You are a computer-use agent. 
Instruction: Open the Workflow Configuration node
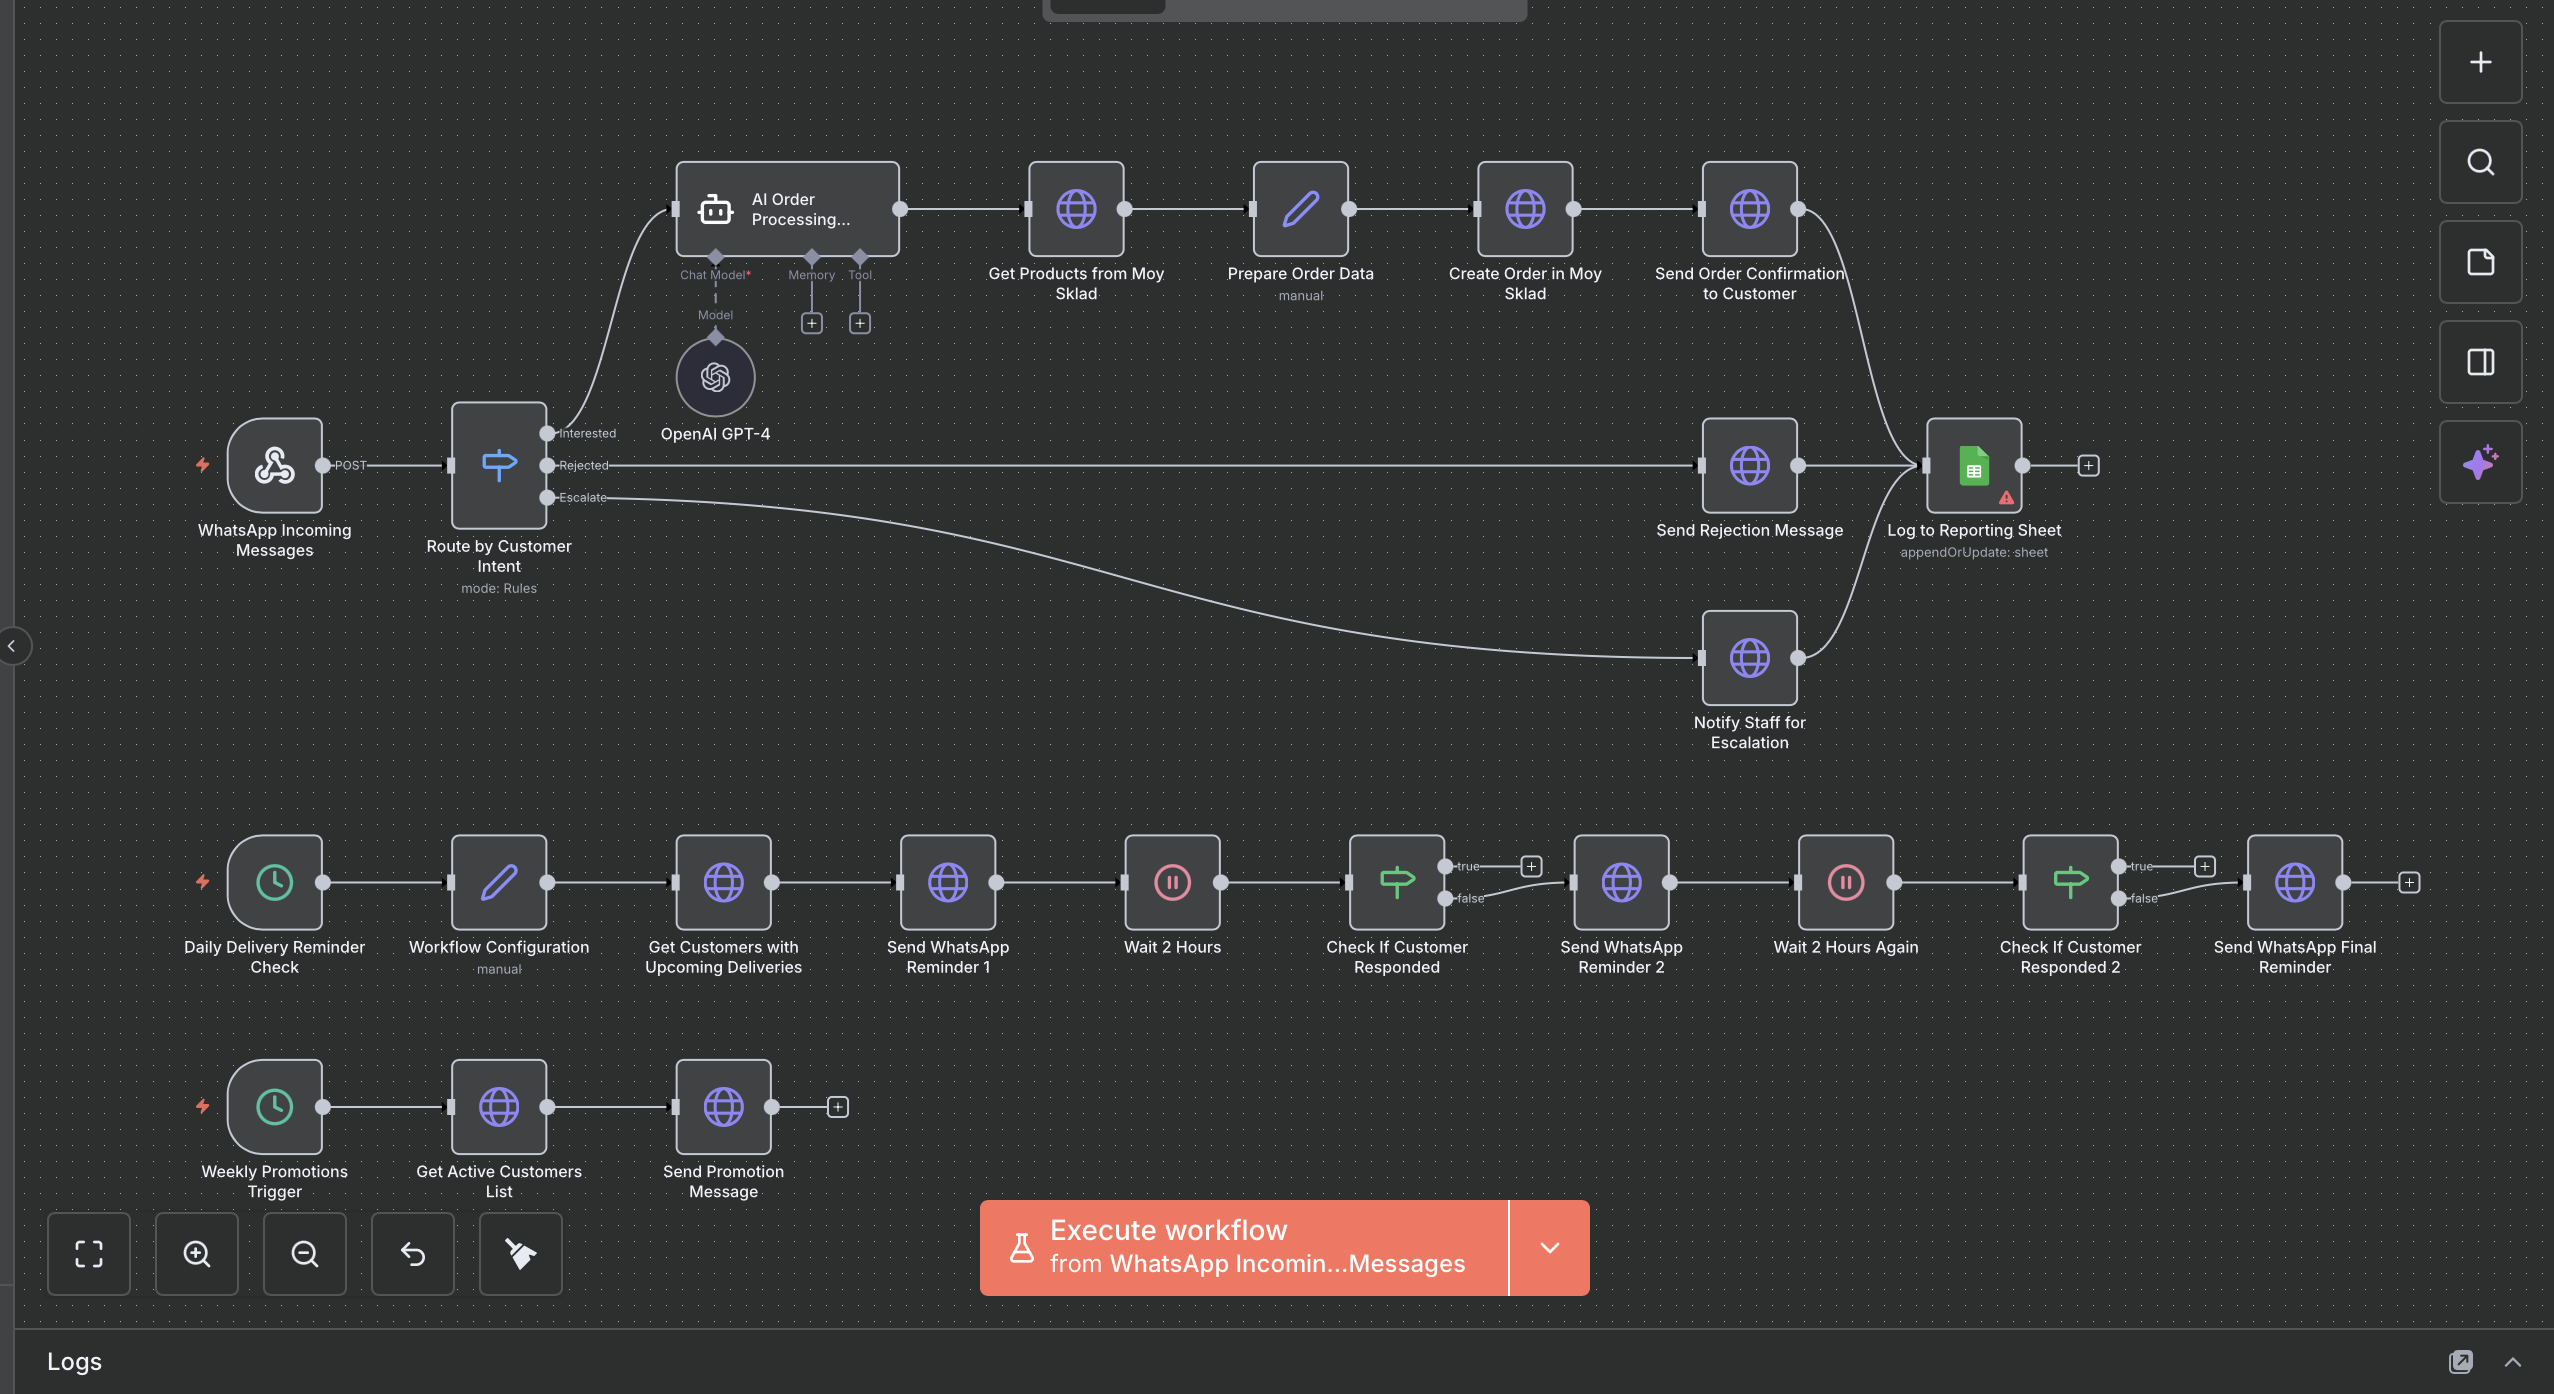pos(499,882)
